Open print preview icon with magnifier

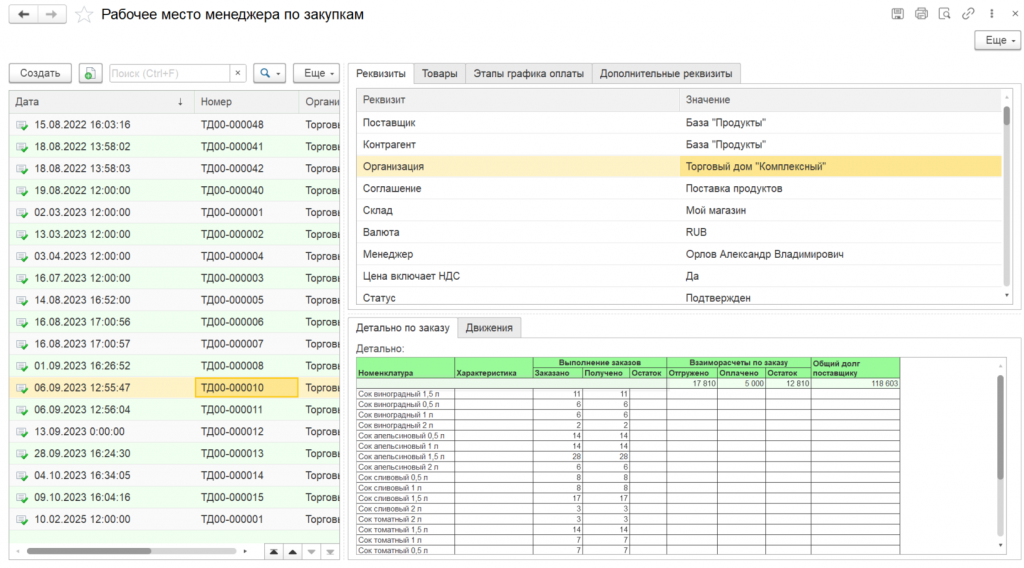[944, 14]
